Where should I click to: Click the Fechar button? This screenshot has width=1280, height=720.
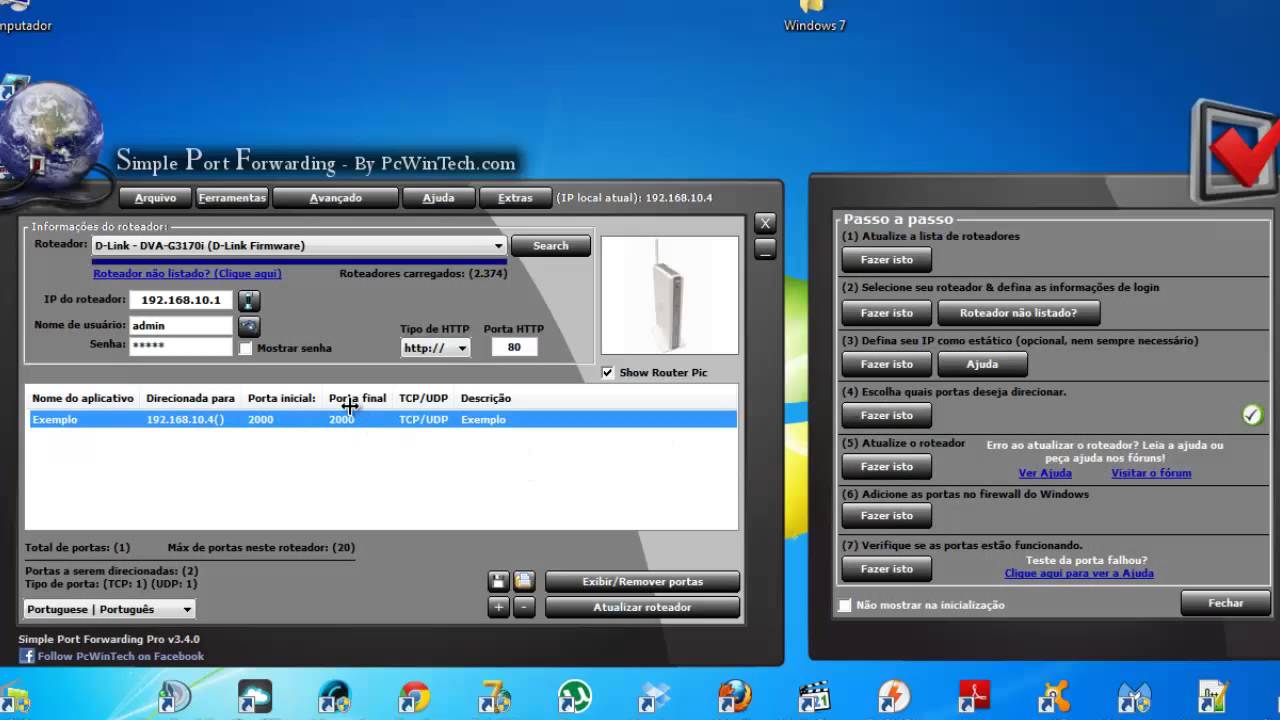(x=1225, y=603)
